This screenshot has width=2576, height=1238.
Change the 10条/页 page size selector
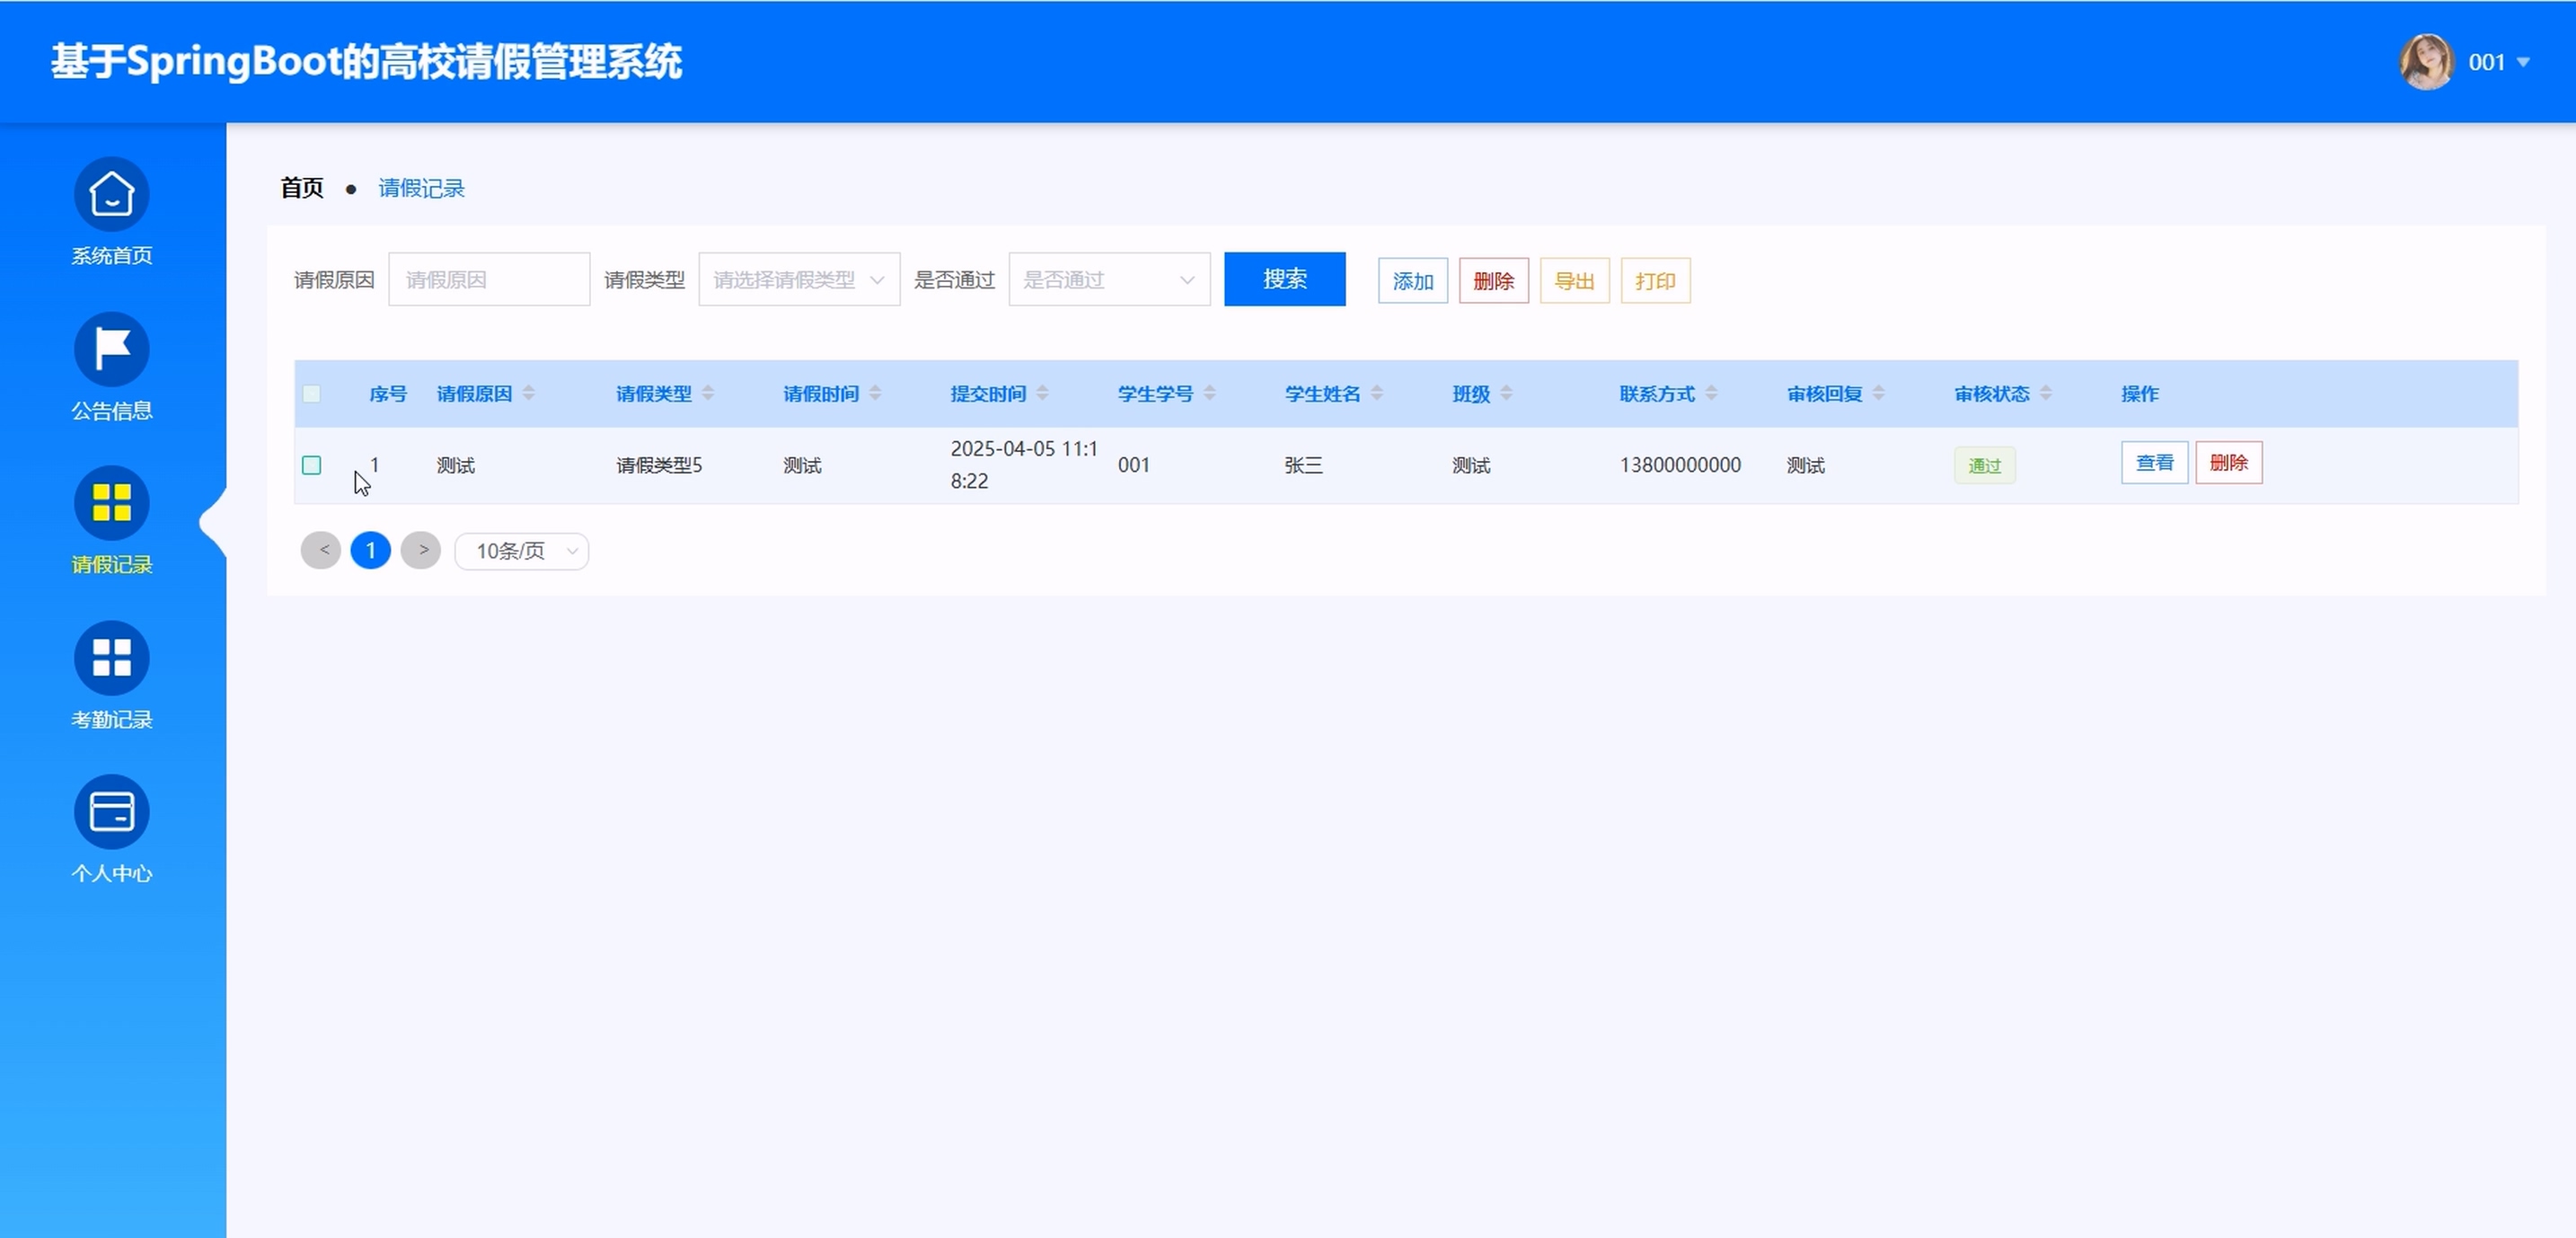pos(521,551)
